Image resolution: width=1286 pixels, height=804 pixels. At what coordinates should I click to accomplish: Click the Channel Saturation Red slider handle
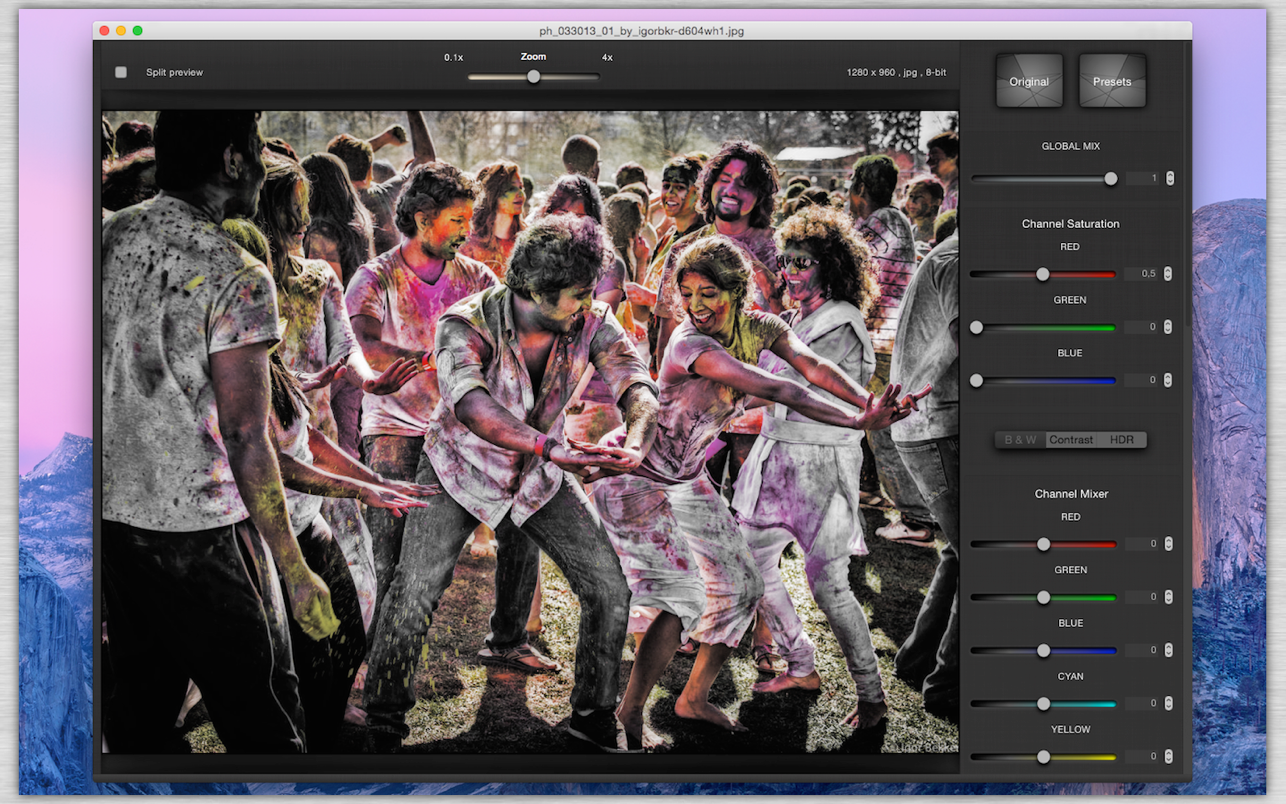tap(1043, 274)
